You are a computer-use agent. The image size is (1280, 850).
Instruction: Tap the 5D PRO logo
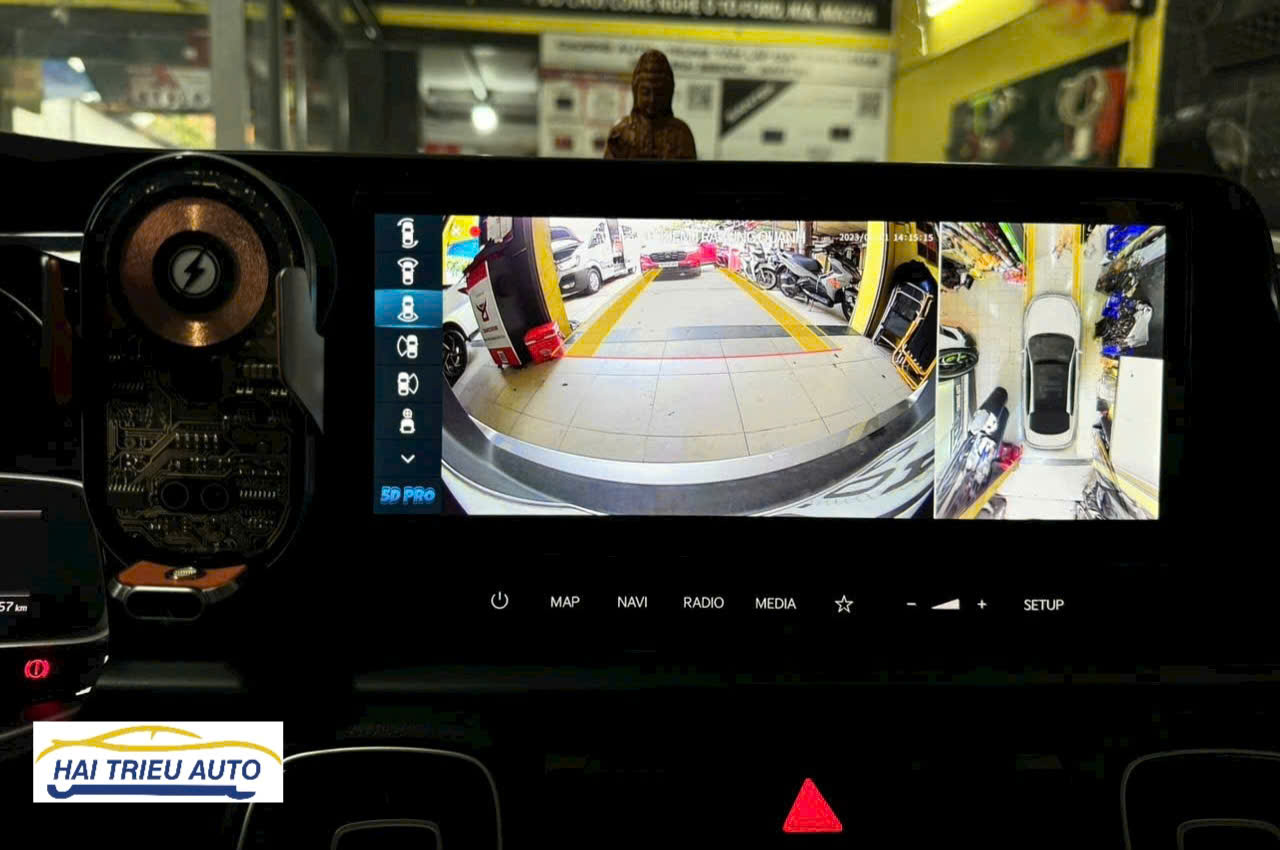click(407, 495)
